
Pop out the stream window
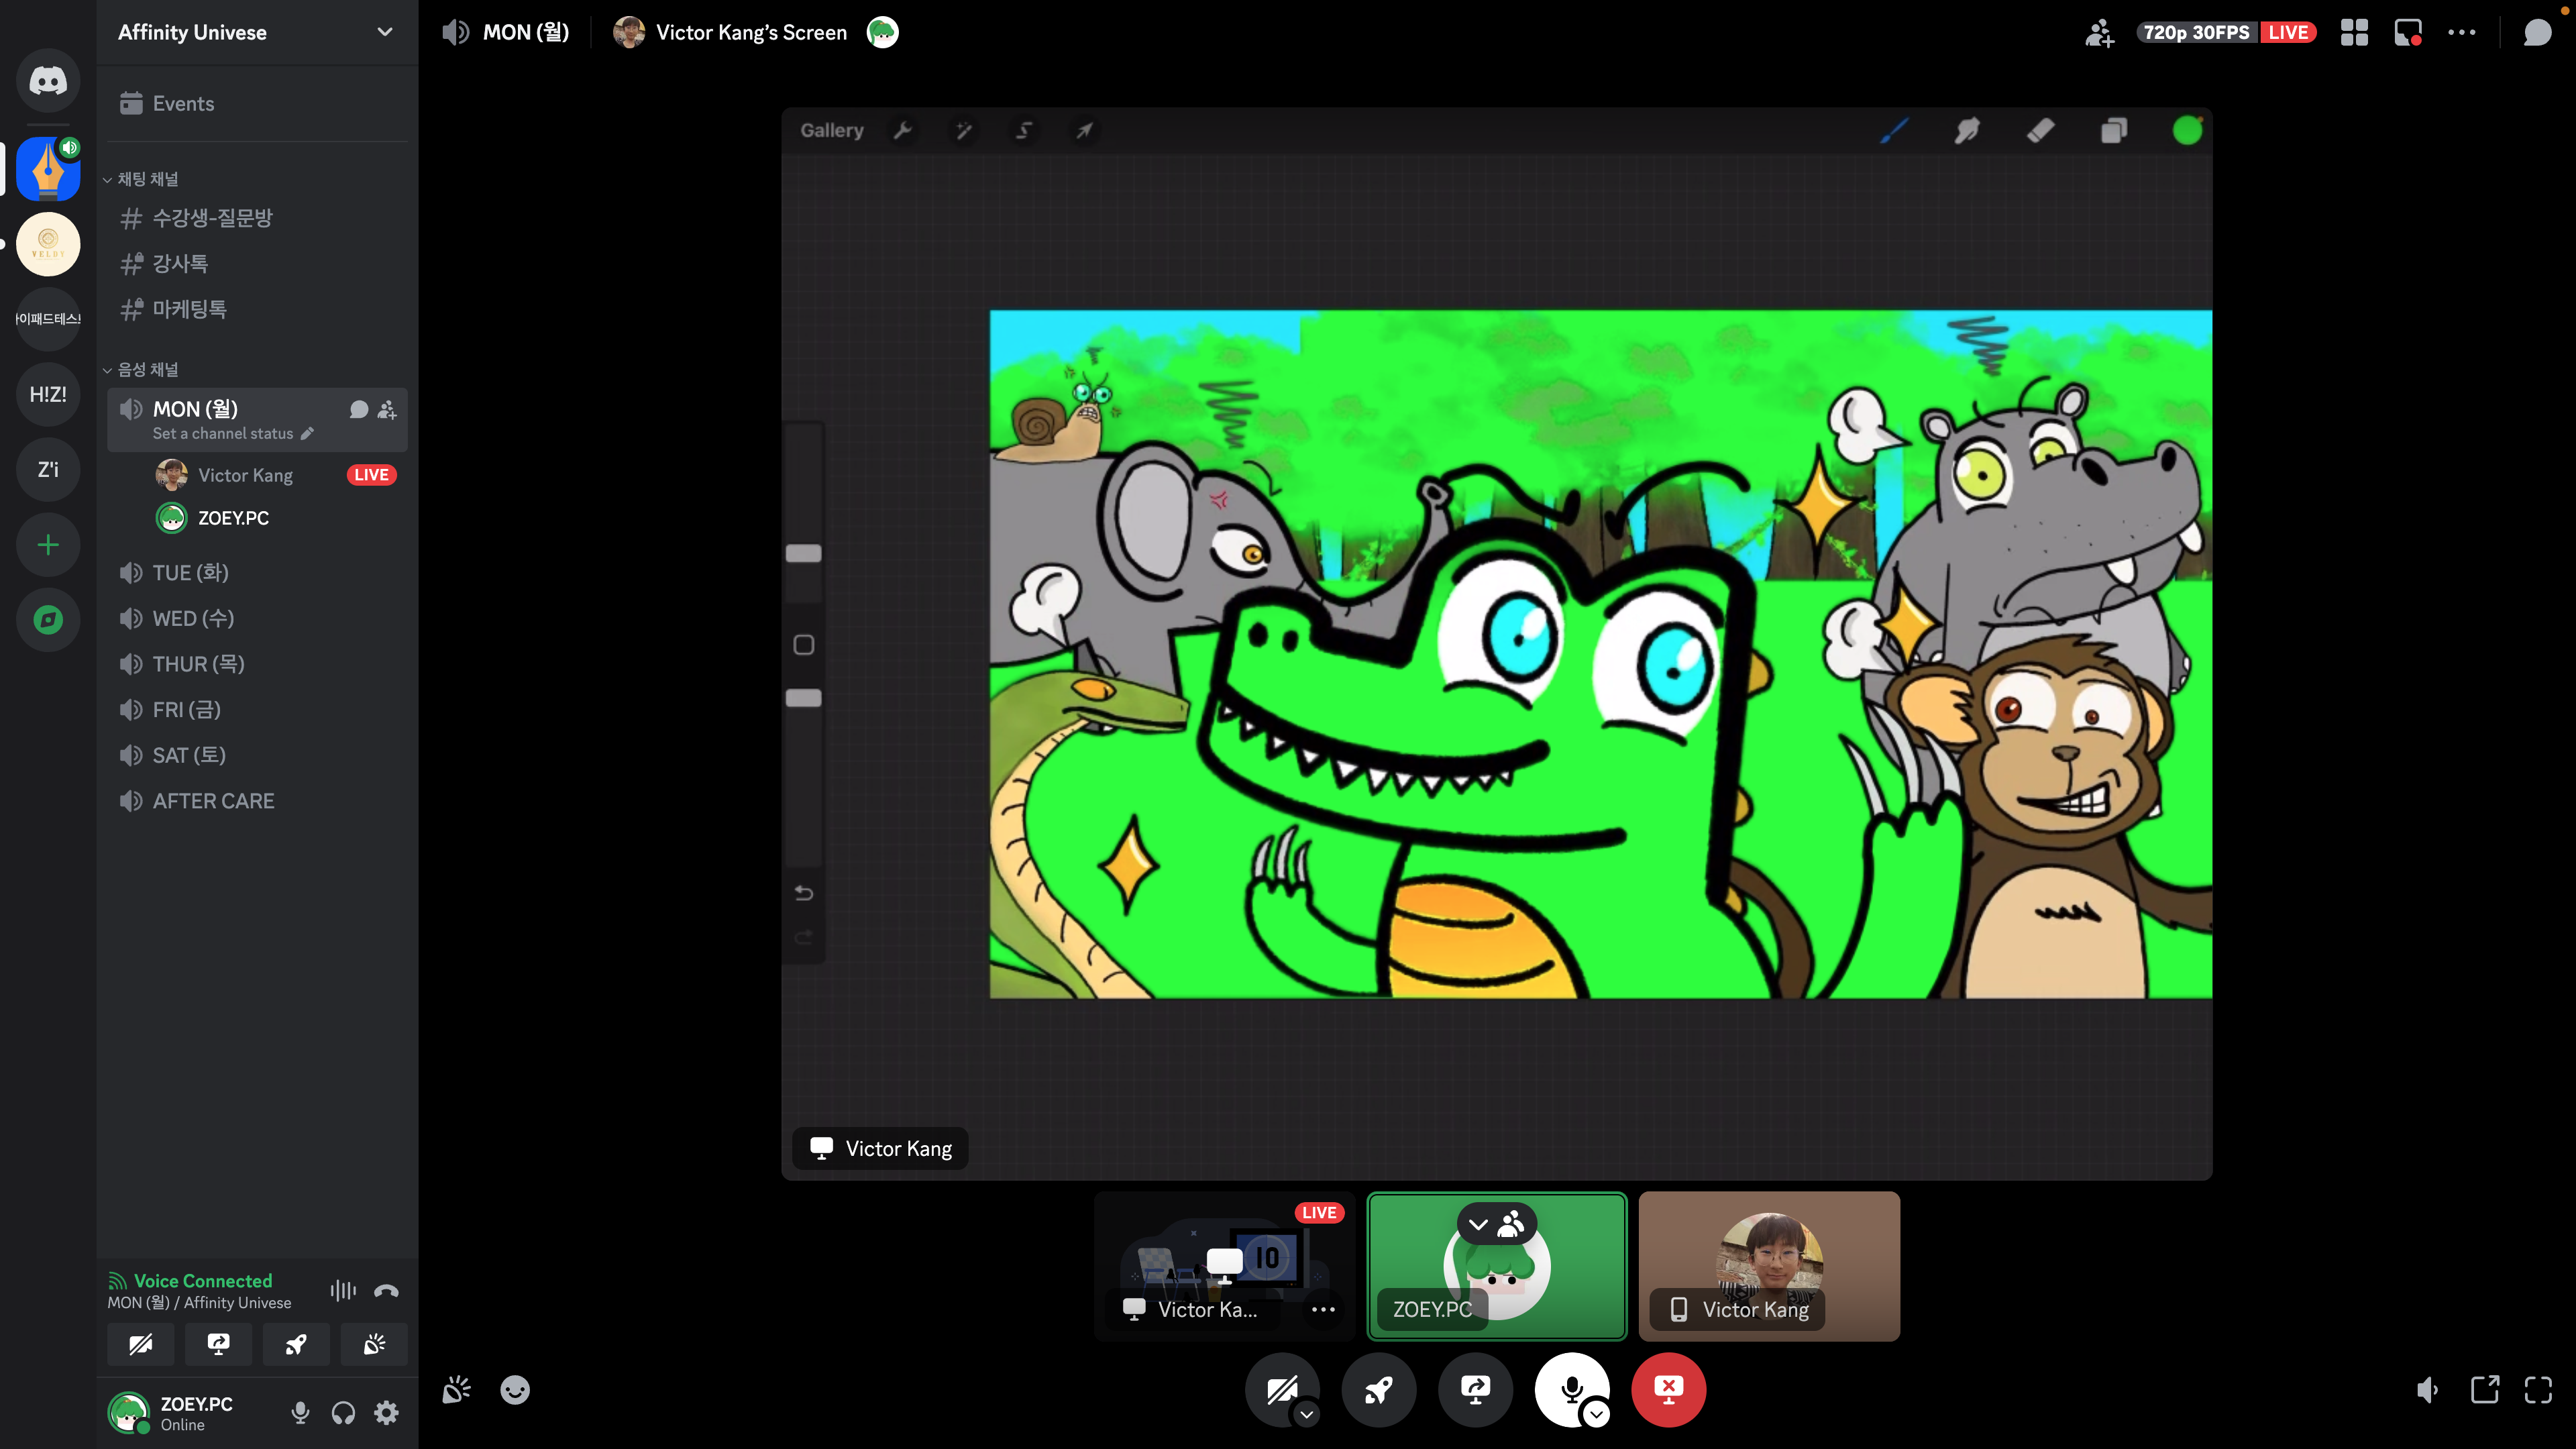[x=2484, y=1390]
